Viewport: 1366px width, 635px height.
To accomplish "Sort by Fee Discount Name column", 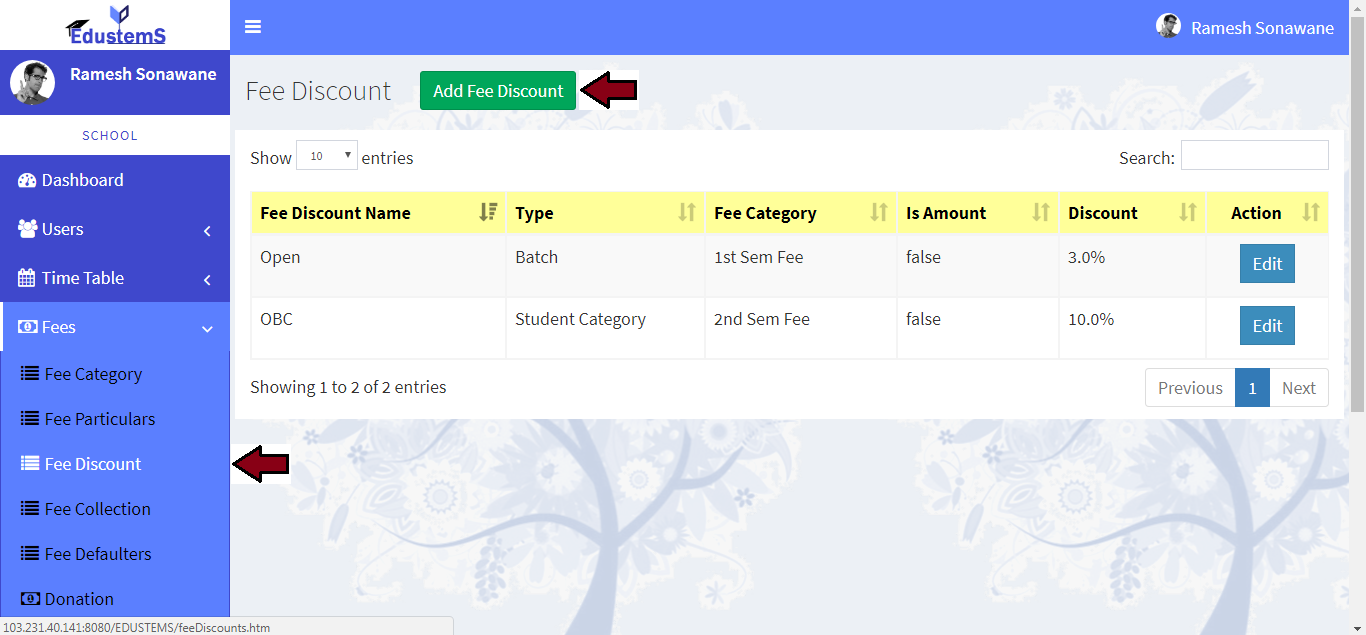I will coord(378,212).
